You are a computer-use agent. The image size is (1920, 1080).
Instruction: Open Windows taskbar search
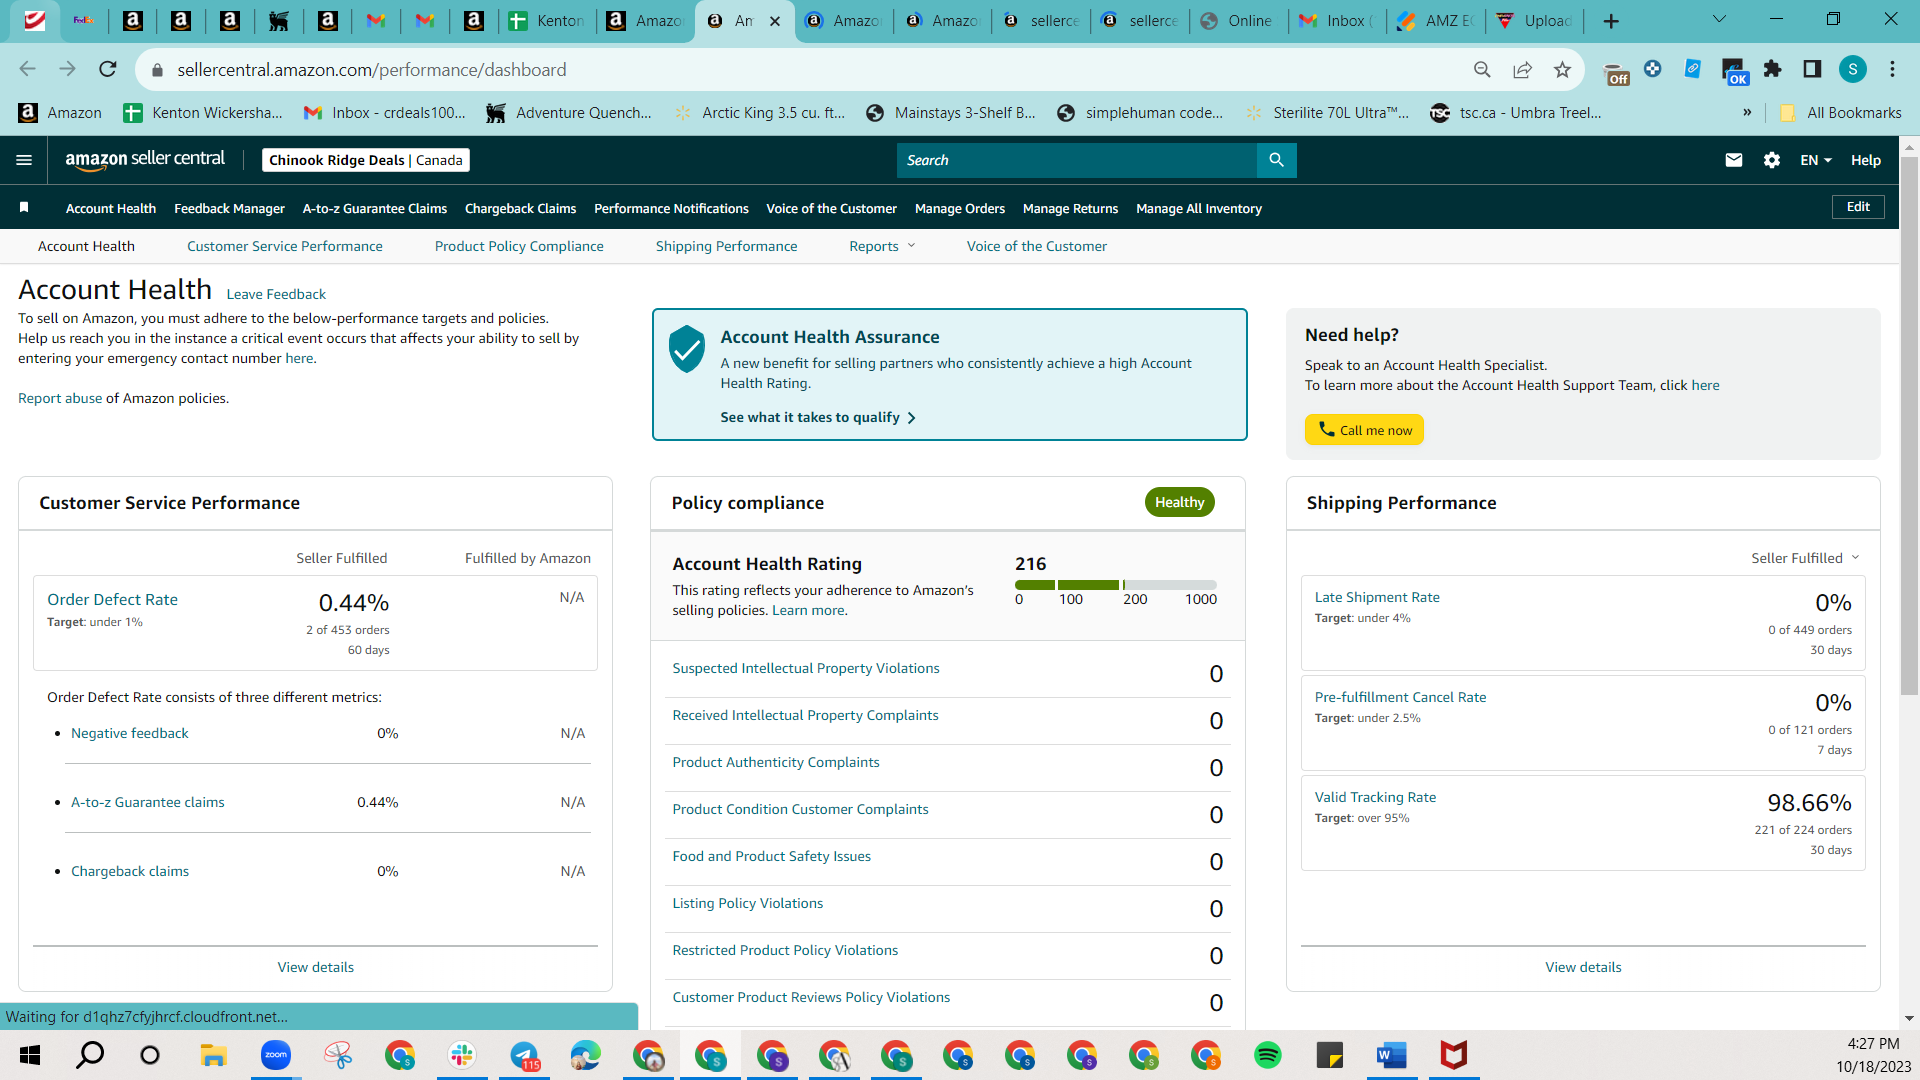pos(90,1055)
